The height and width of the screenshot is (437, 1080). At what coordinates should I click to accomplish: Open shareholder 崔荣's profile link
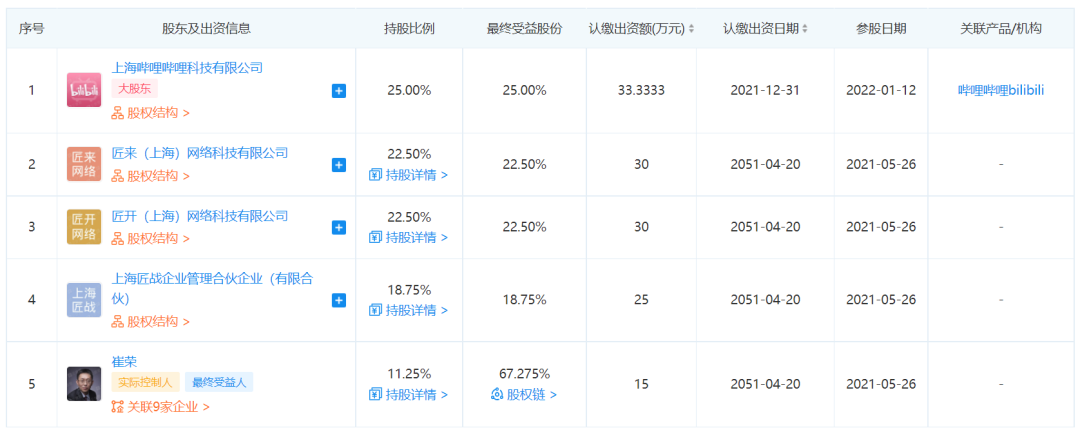click(x=124, y=361)
